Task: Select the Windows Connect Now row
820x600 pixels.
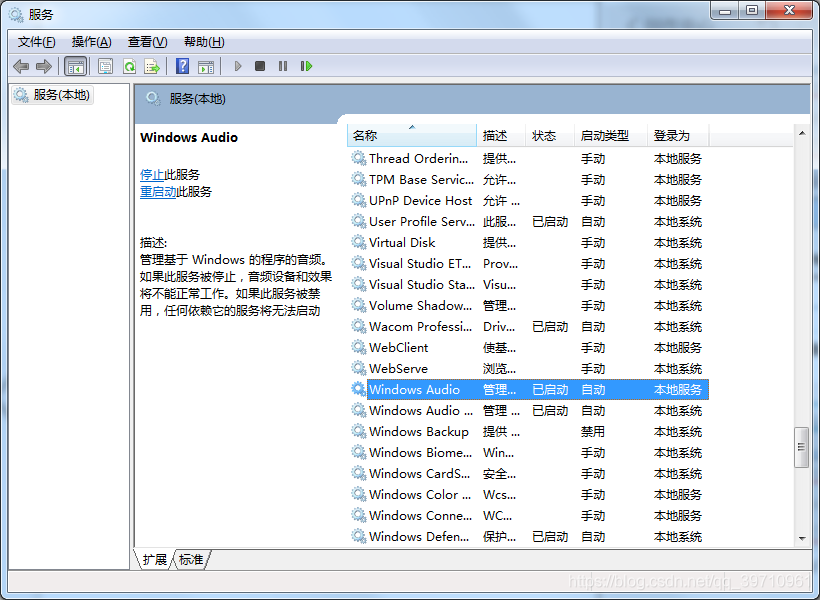Action: (528, 515)
